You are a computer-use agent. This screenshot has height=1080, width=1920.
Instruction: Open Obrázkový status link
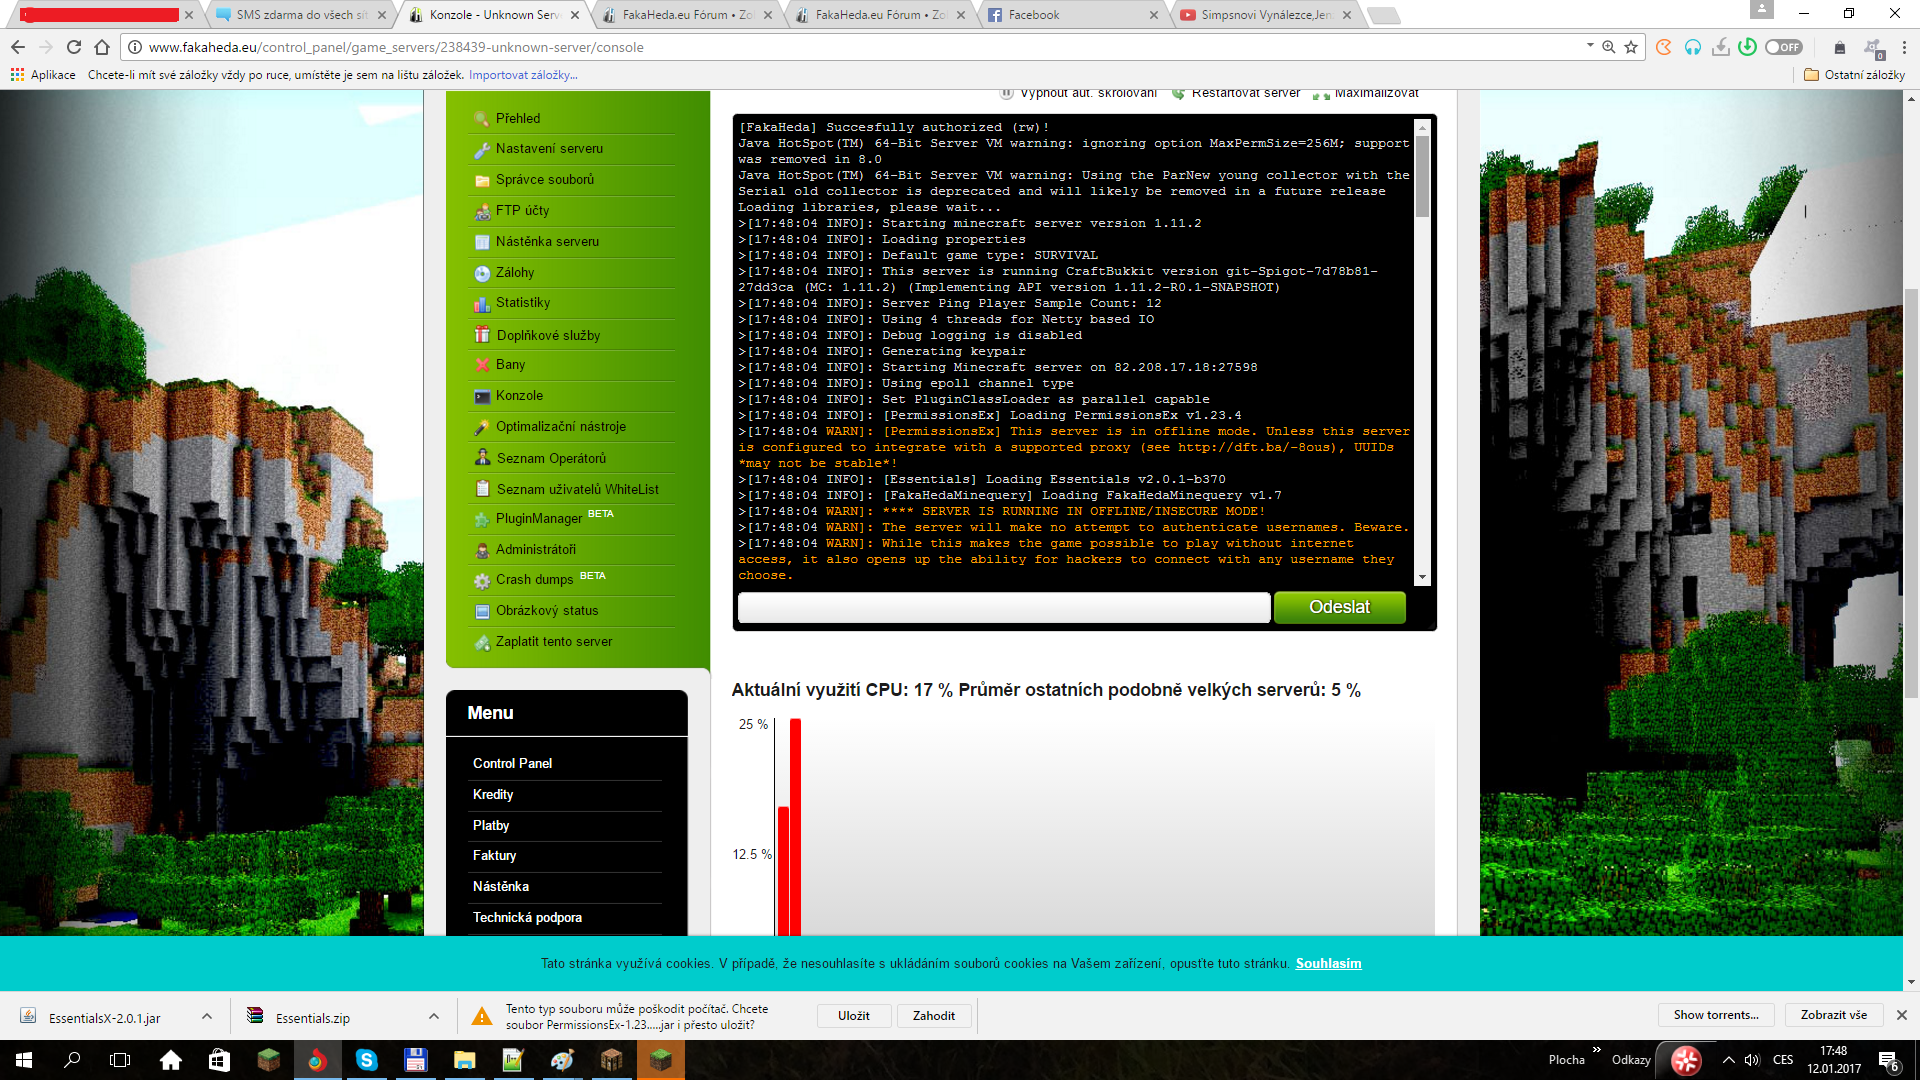[x=547, y=611]
